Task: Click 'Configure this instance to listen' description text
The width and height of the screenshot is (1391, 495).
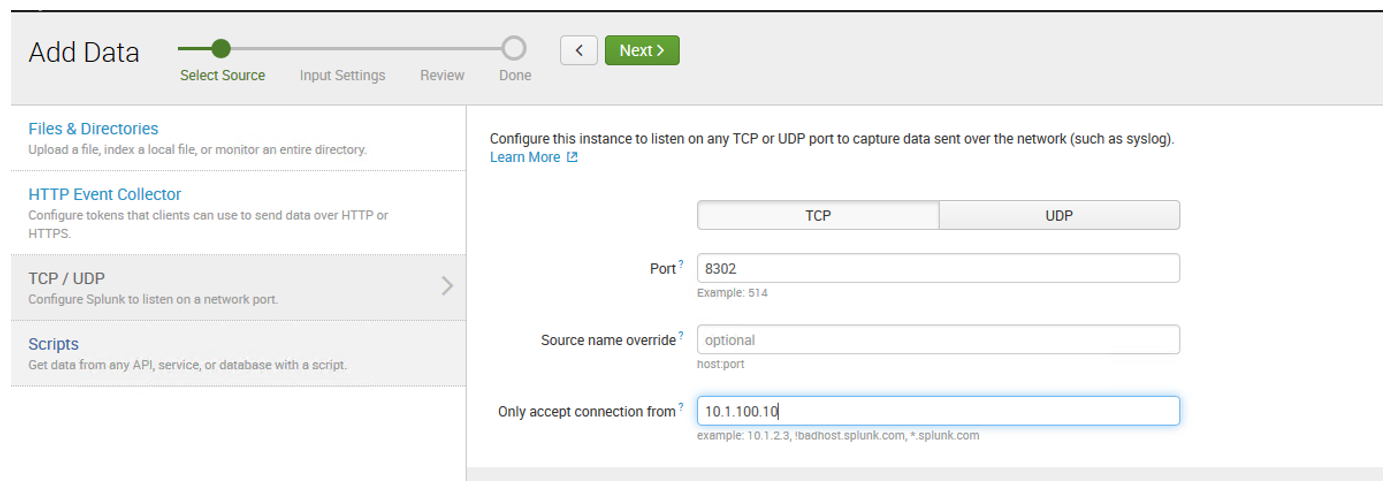Action: pos(832,139)
